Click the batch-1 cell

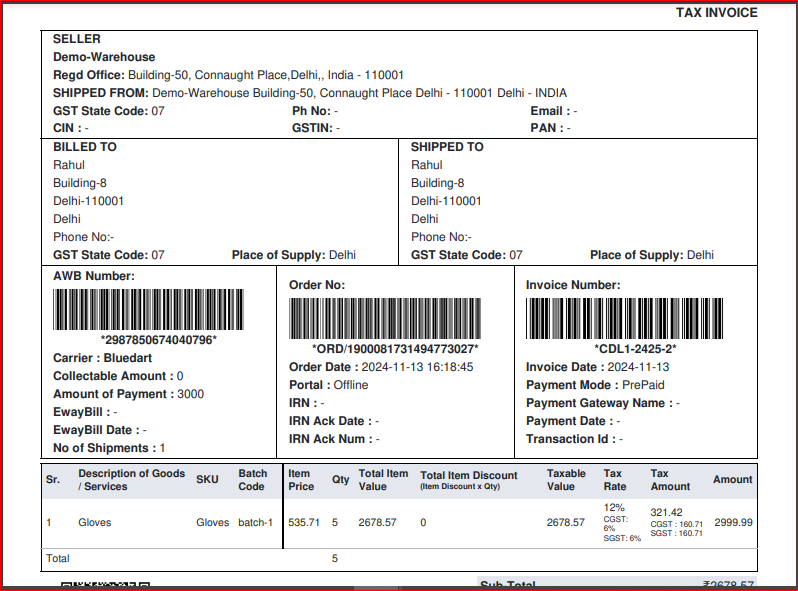[x=255, y=523]
